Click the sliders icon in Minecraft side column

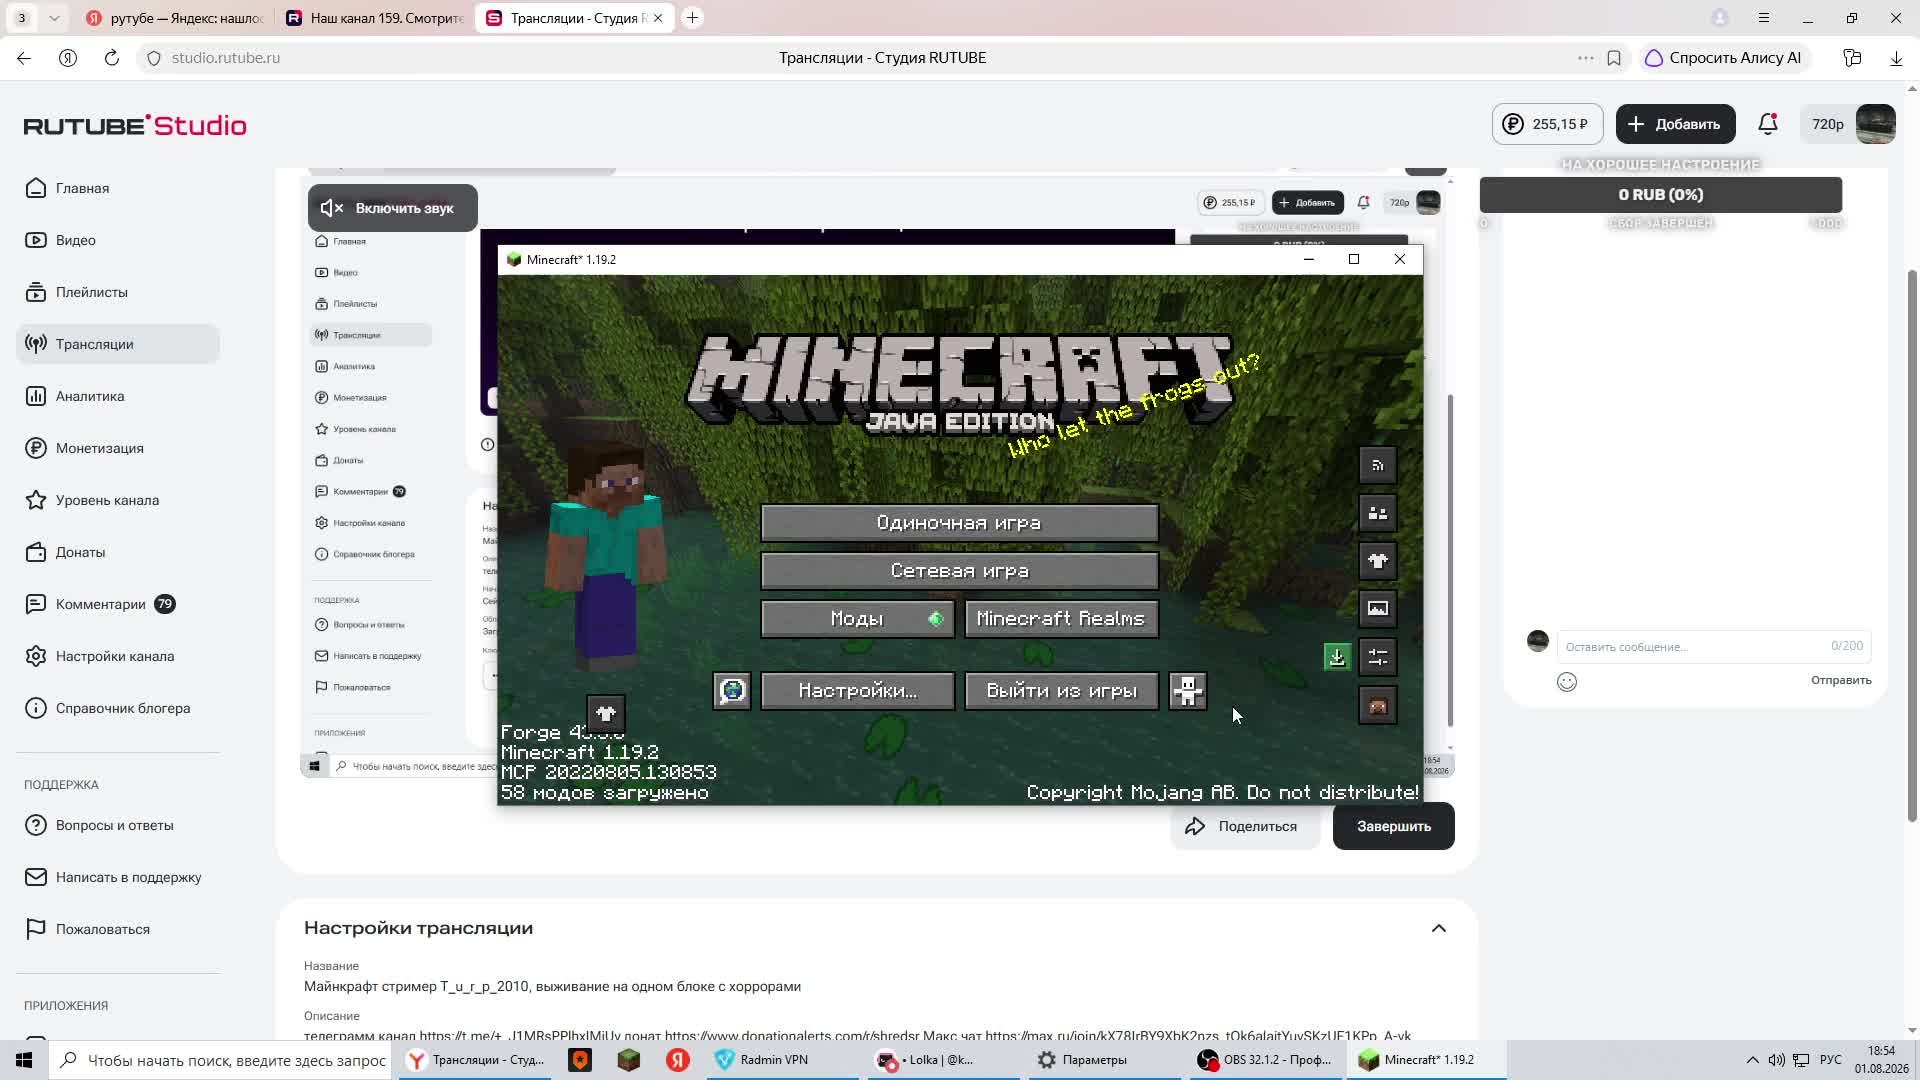pyautogui.click(x=1378, y=657)
